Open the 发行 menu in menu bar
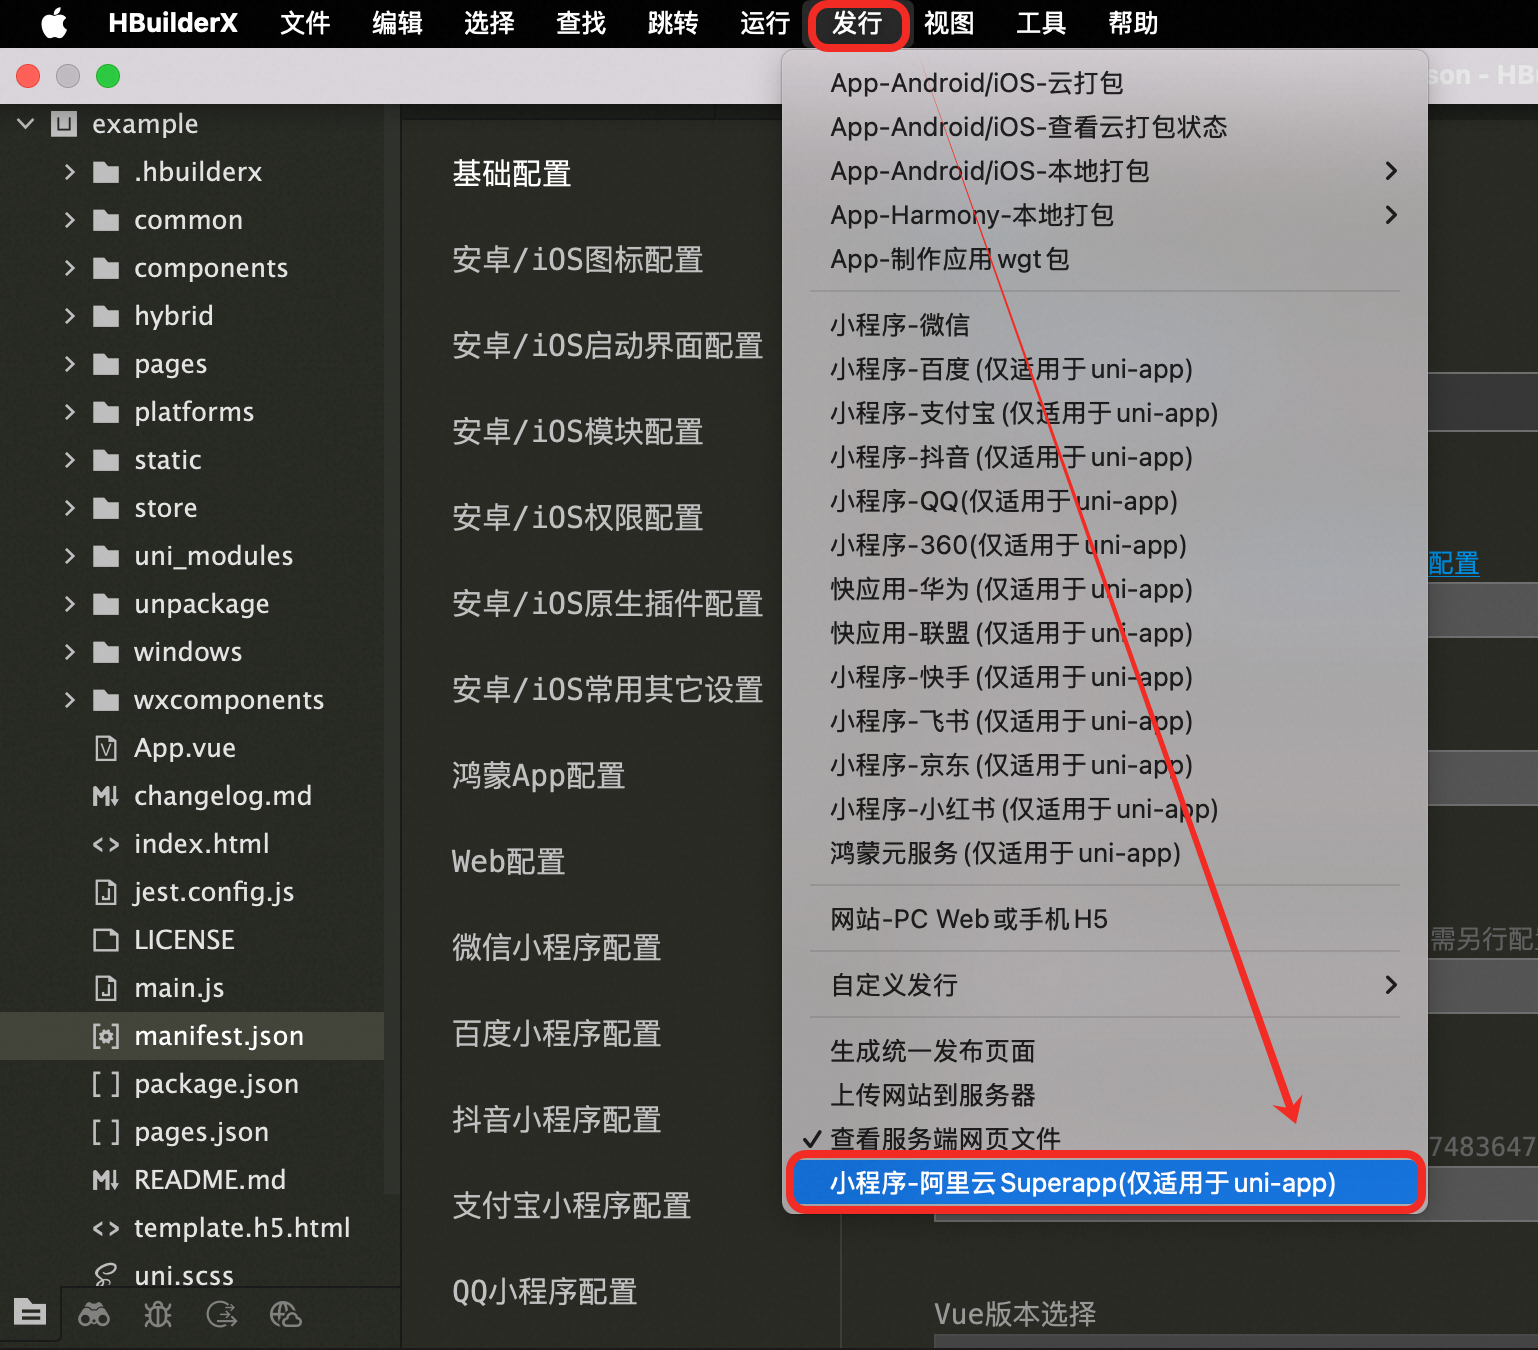The width and height of the screenshot is (1538, 1350). point(857,23)
